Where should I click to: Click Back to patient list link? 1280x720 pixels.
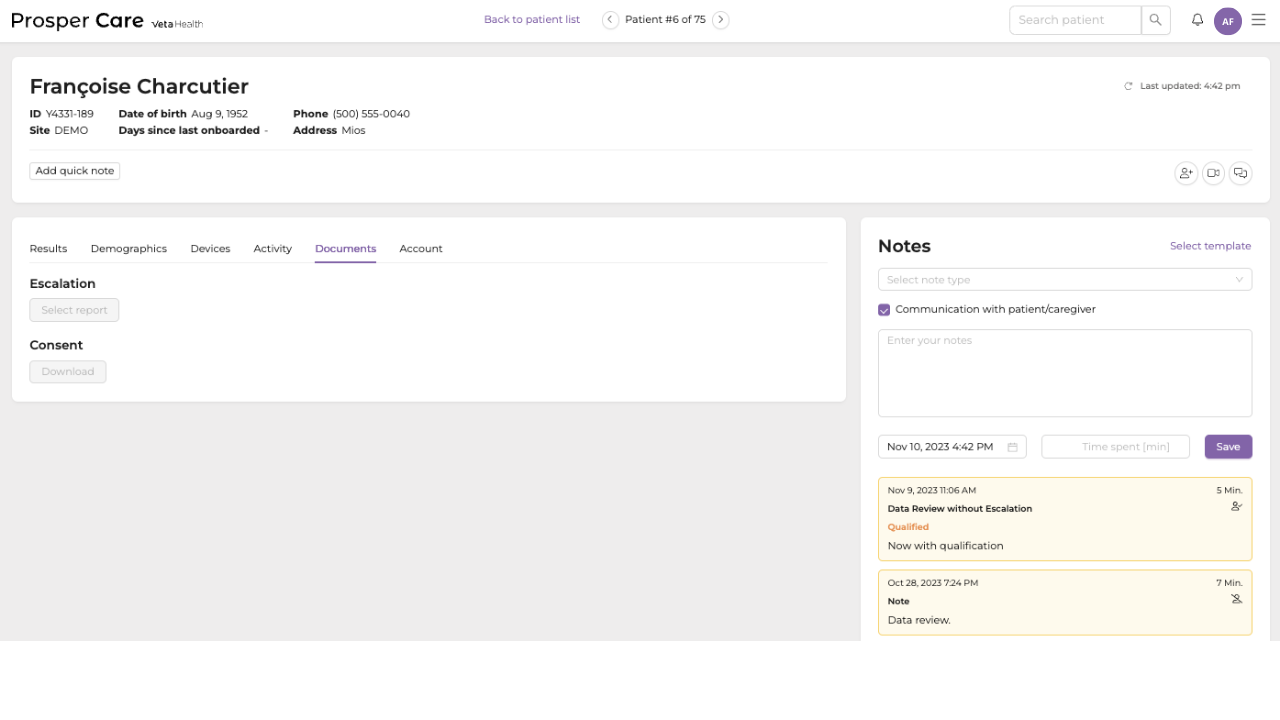[532, 20]
